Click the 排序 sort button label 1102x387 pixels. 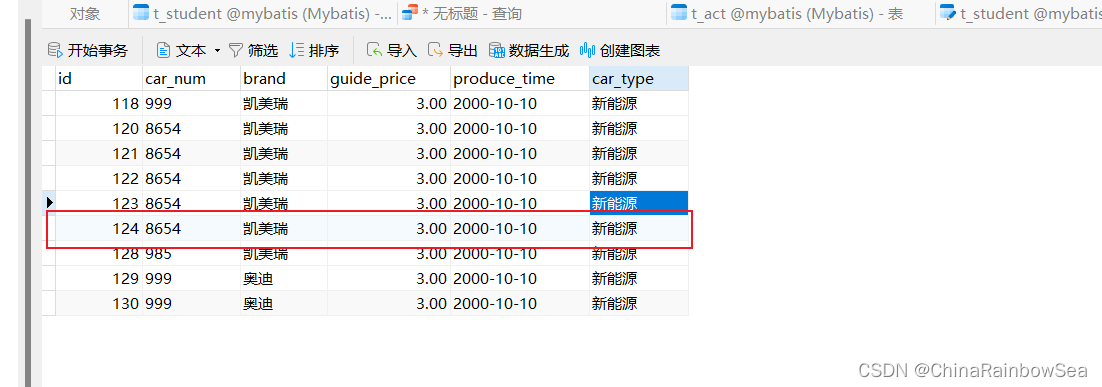click(x=324, y=51)
